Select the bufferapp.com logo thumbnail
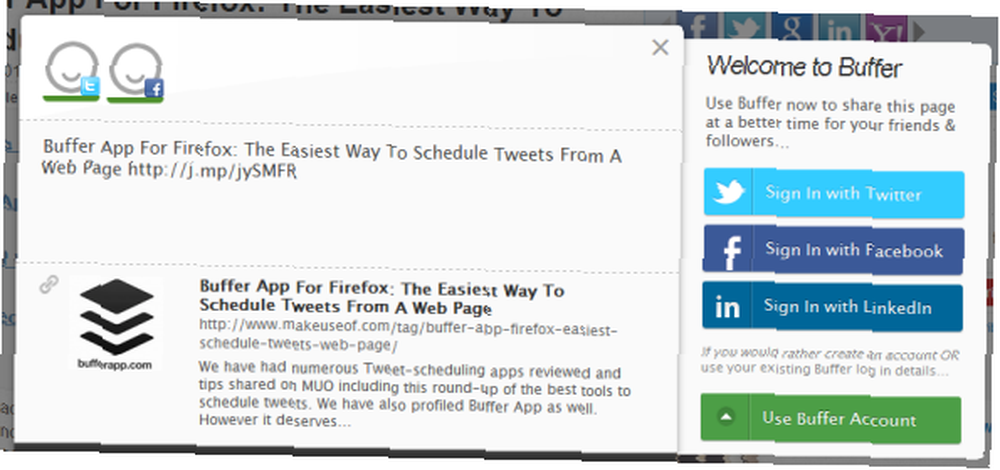Image resolution: width=1000 pixels, height=470 pixels. coord(115,323)
